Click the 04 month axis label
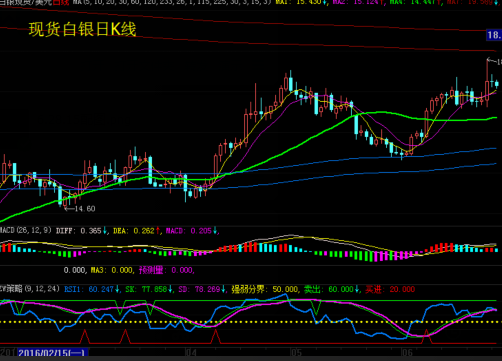 click(x=191, y=353)
